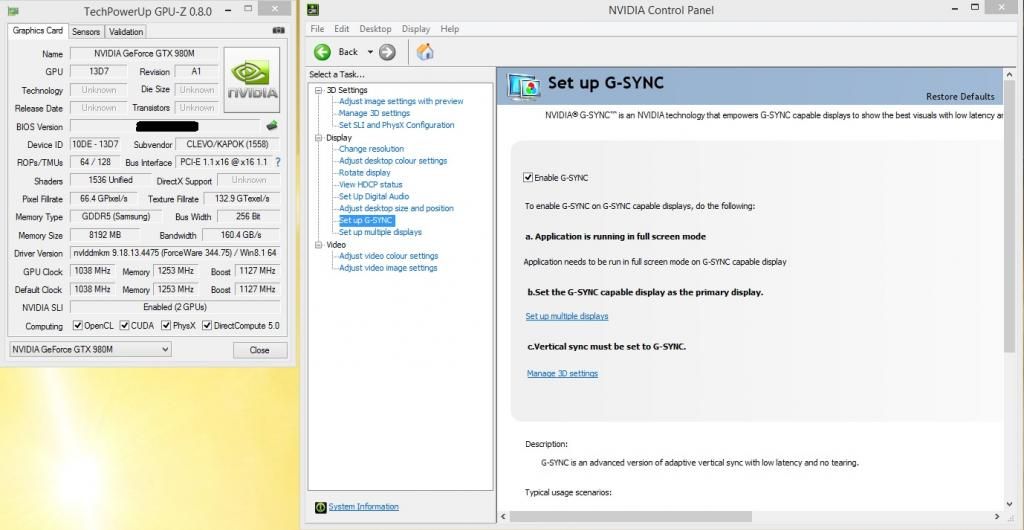Select Adjust video image settings

(388, 268)
